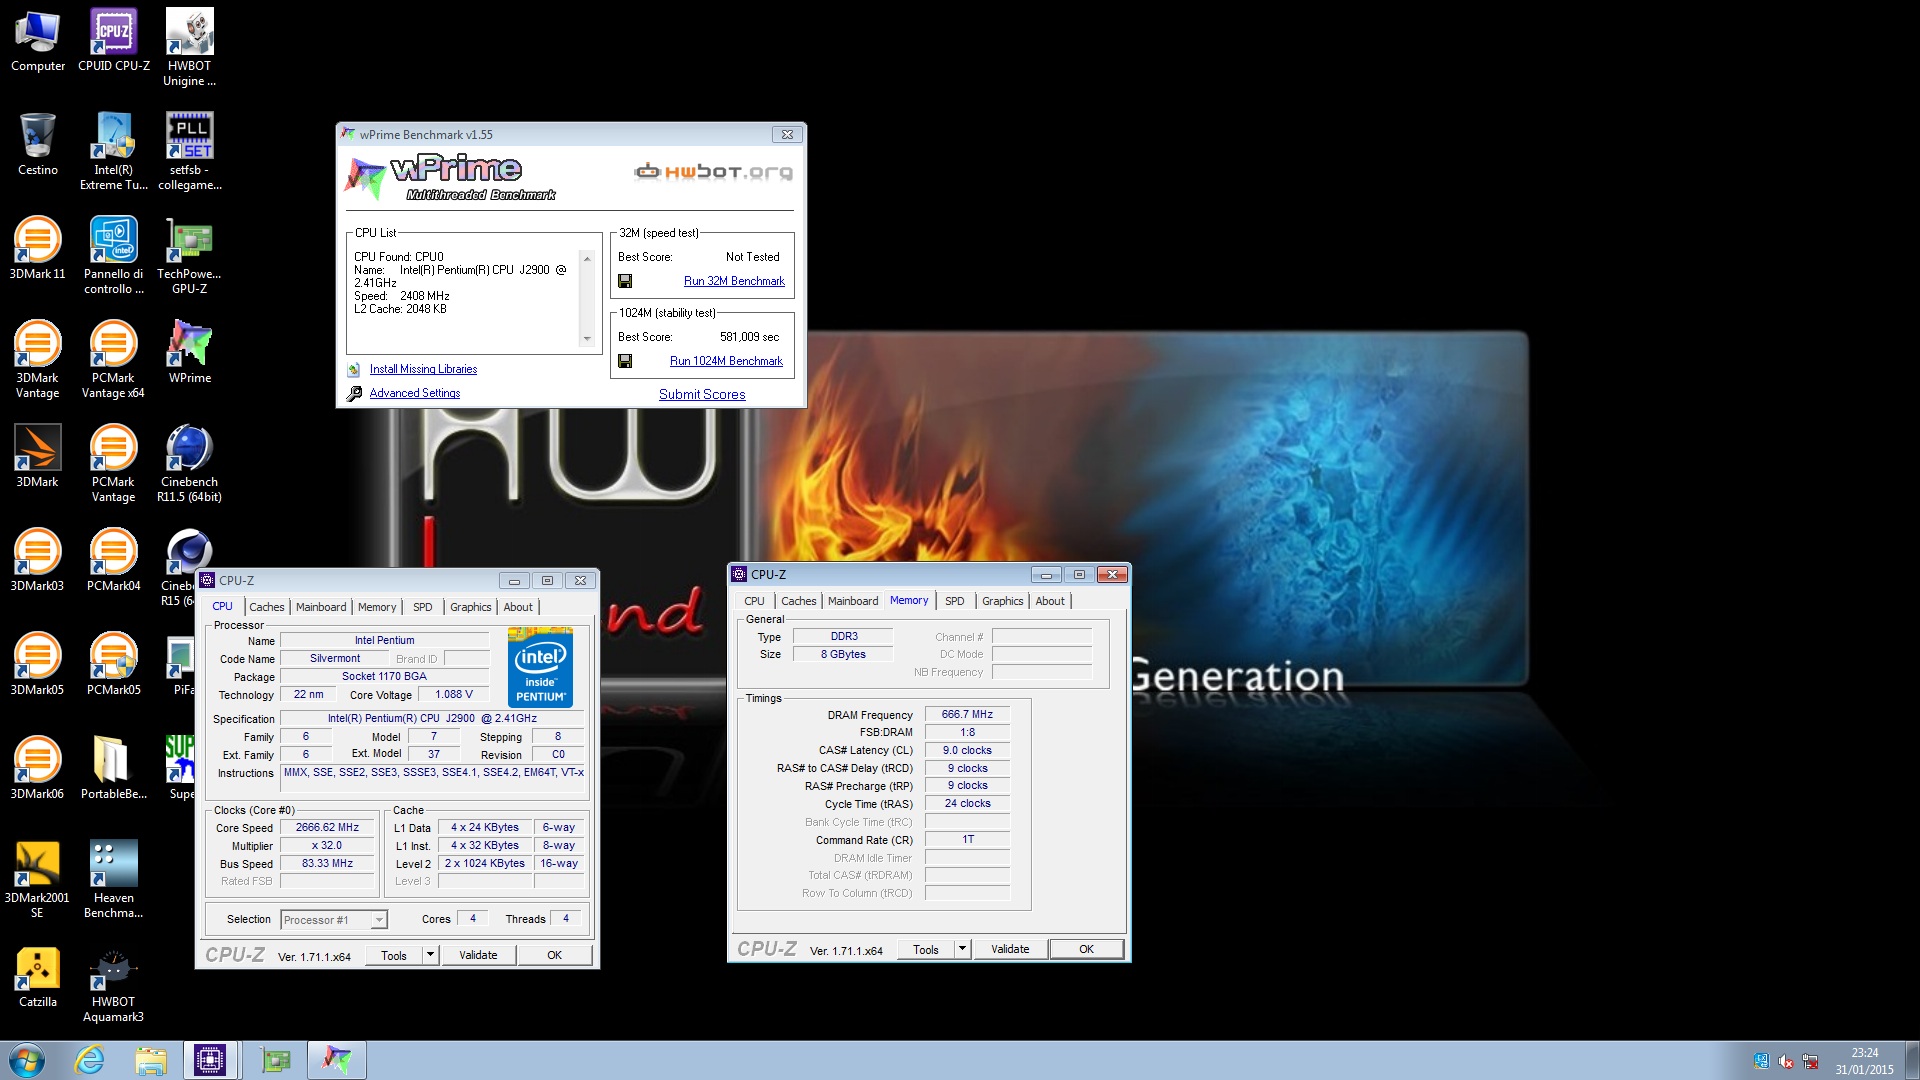This screenshot has width=1920, height=1080.
Task: Switch to About tab in left CPU-Z
Action: coord(518,607)
